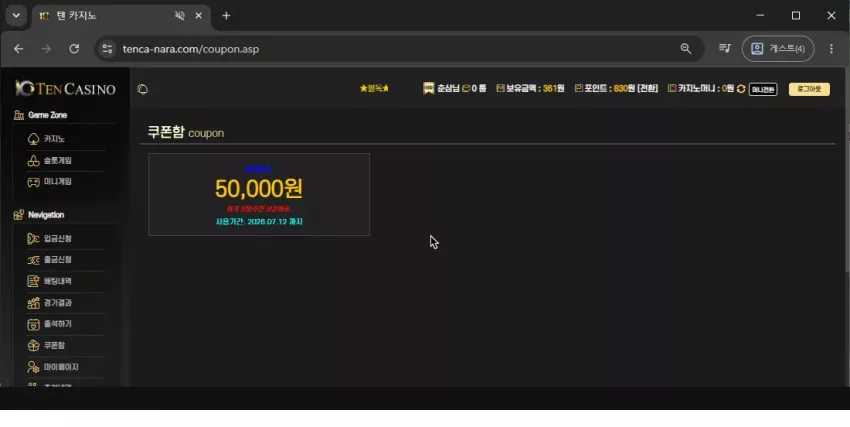Viewport: 850px width, 427px height.
Task: Open the 미니게임 menu item
Action: click(x=57, y=182)
